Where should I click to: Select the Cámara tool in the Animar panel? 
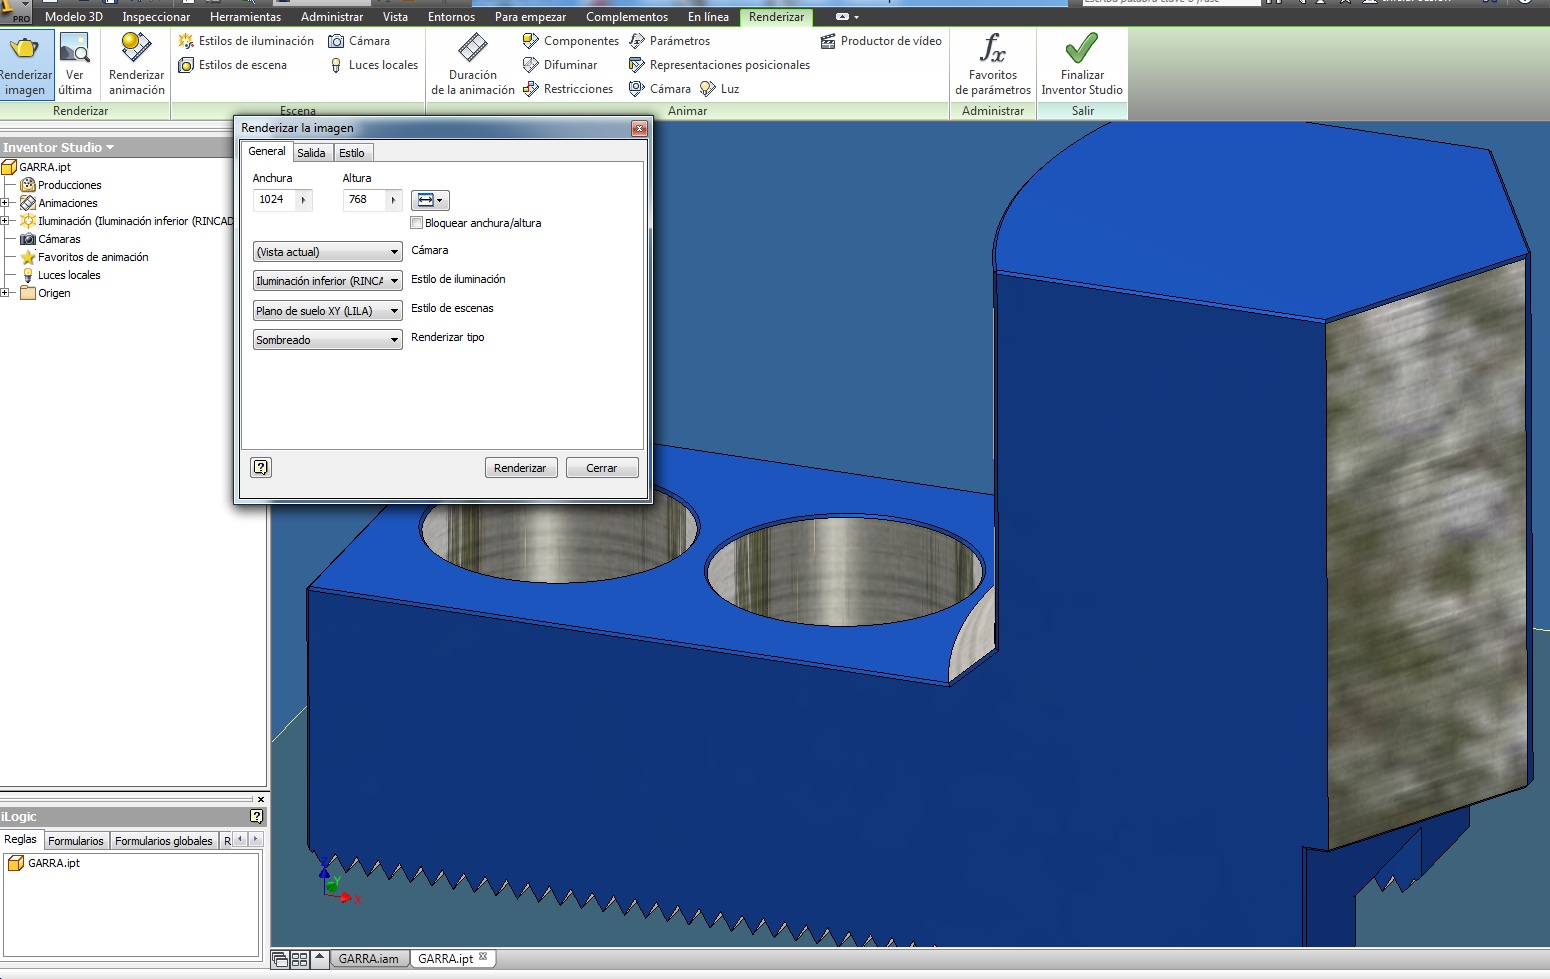(660, 89)
